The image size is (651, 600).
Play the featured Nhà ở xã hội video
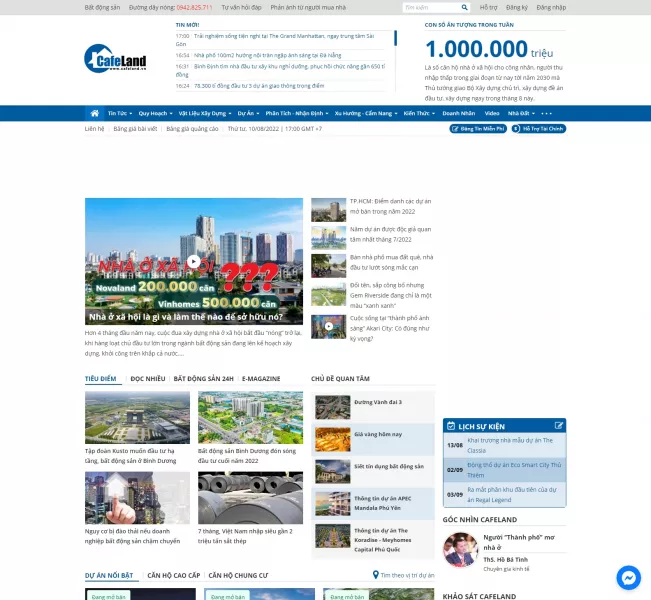(193, 261)
